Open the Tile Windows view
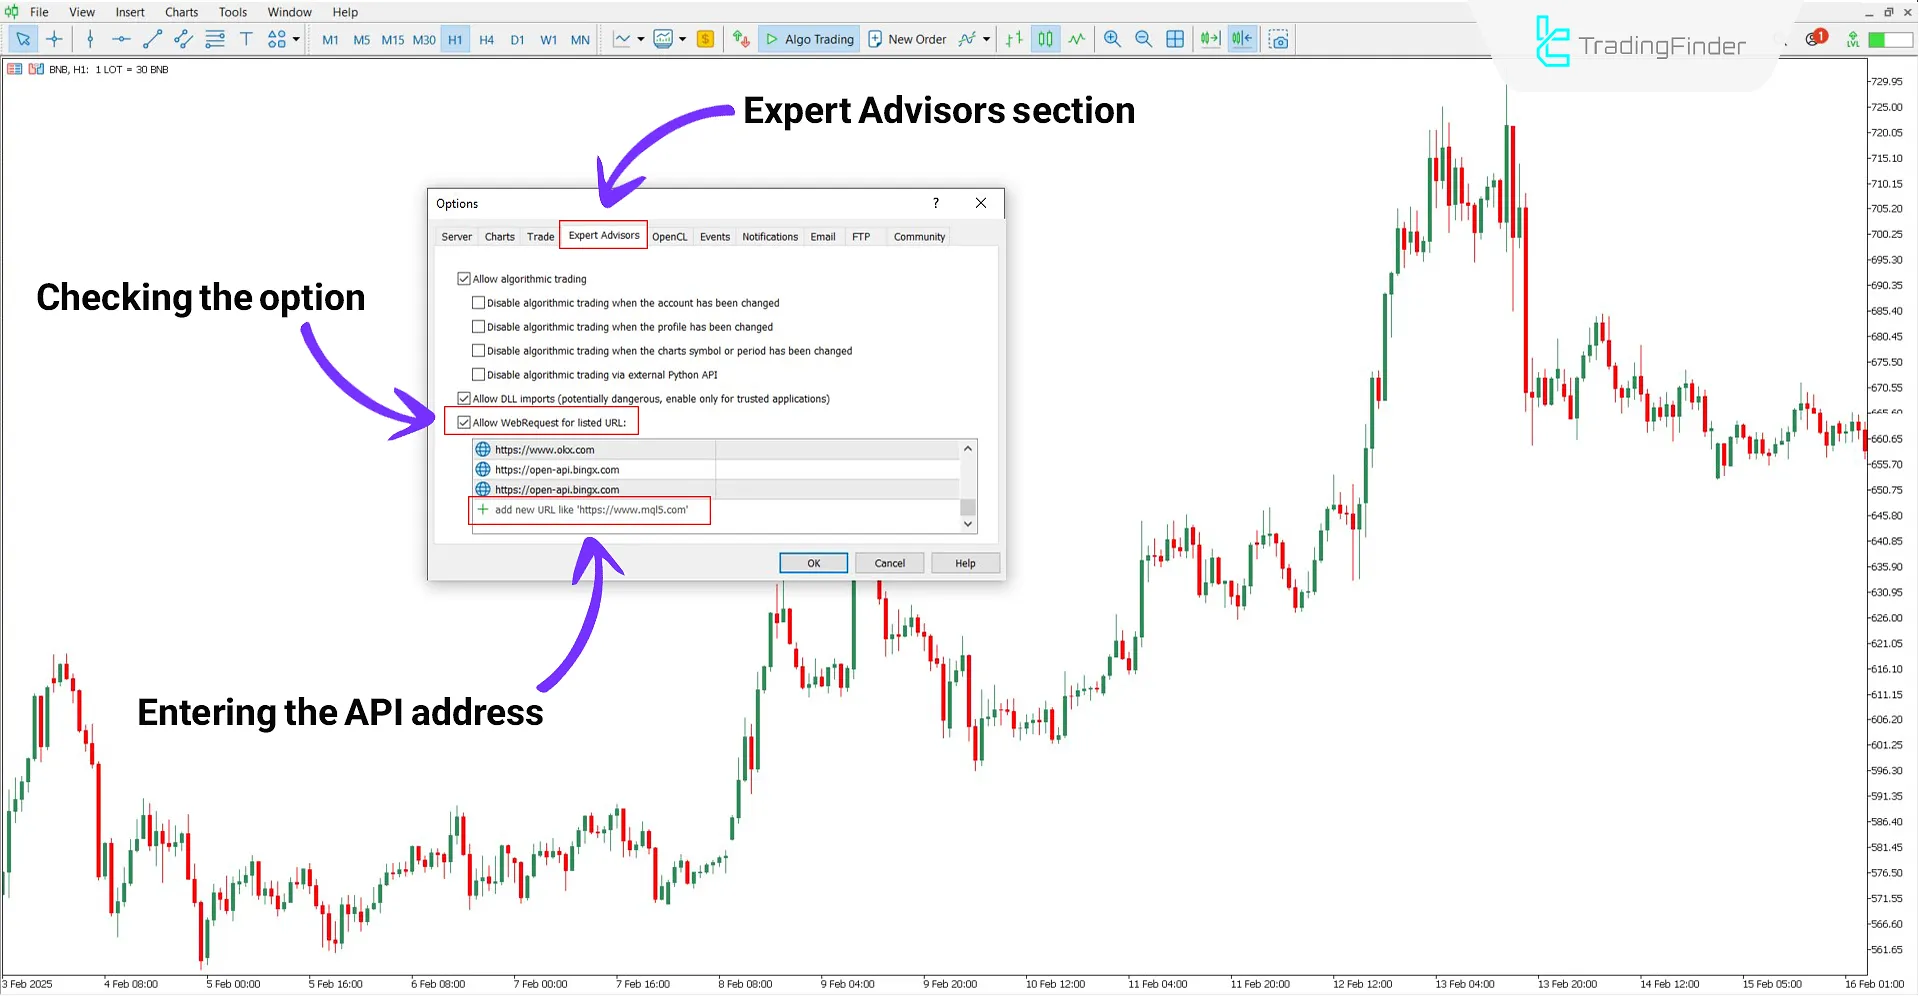The image size is (1919, 996). click(x=1175, y=39)
